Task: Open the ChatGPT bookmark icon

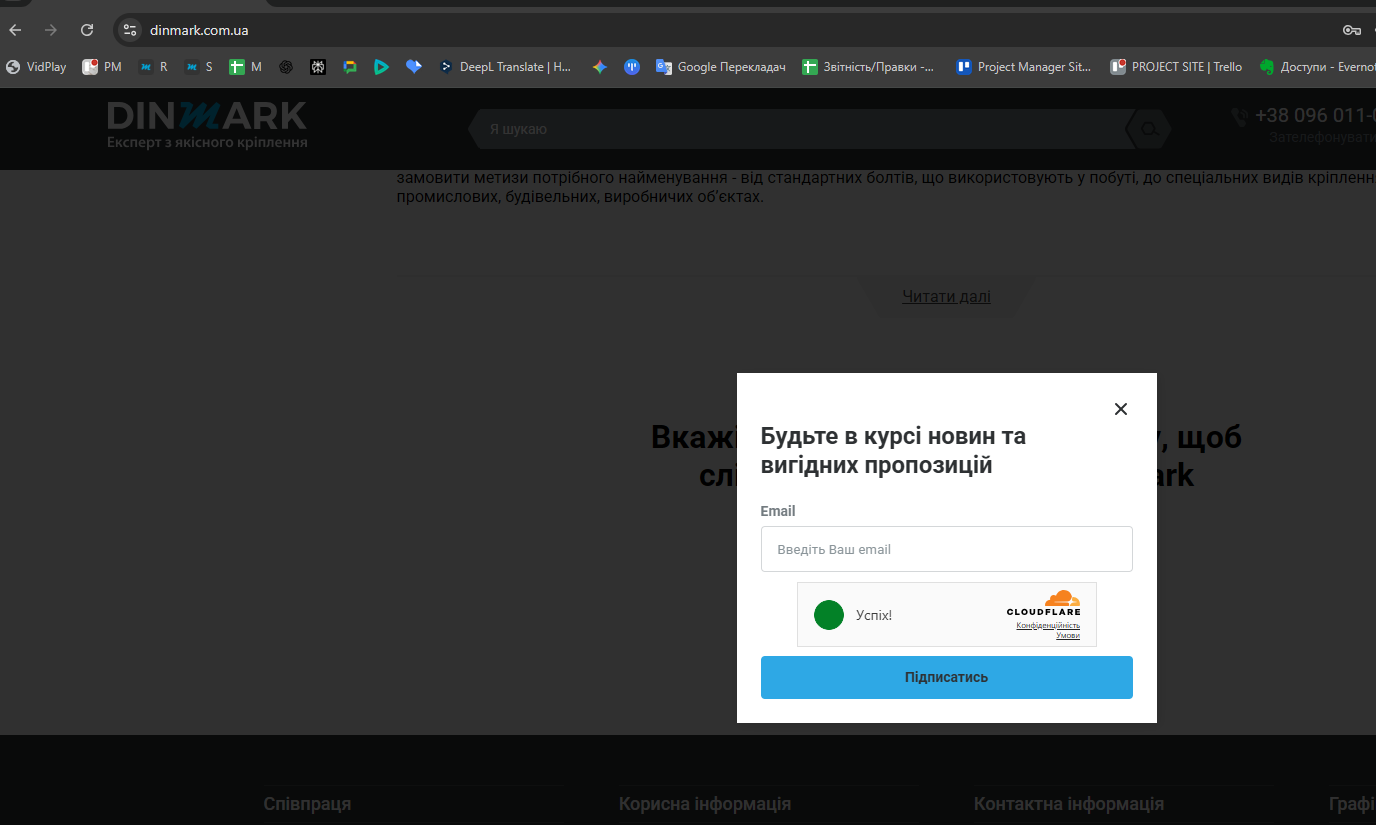Action: tap(286, 67)
